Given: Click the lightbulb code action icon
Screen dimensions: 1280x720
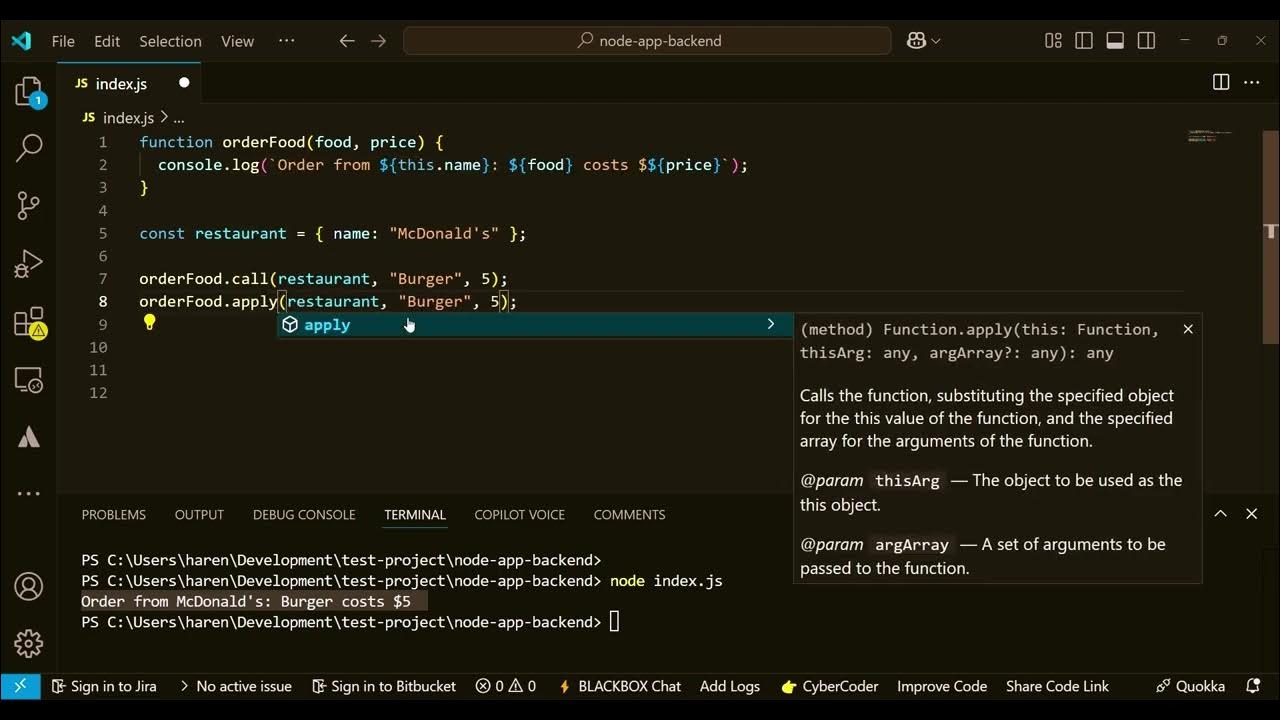Looking at the screenshot, I should coord(149,322).
